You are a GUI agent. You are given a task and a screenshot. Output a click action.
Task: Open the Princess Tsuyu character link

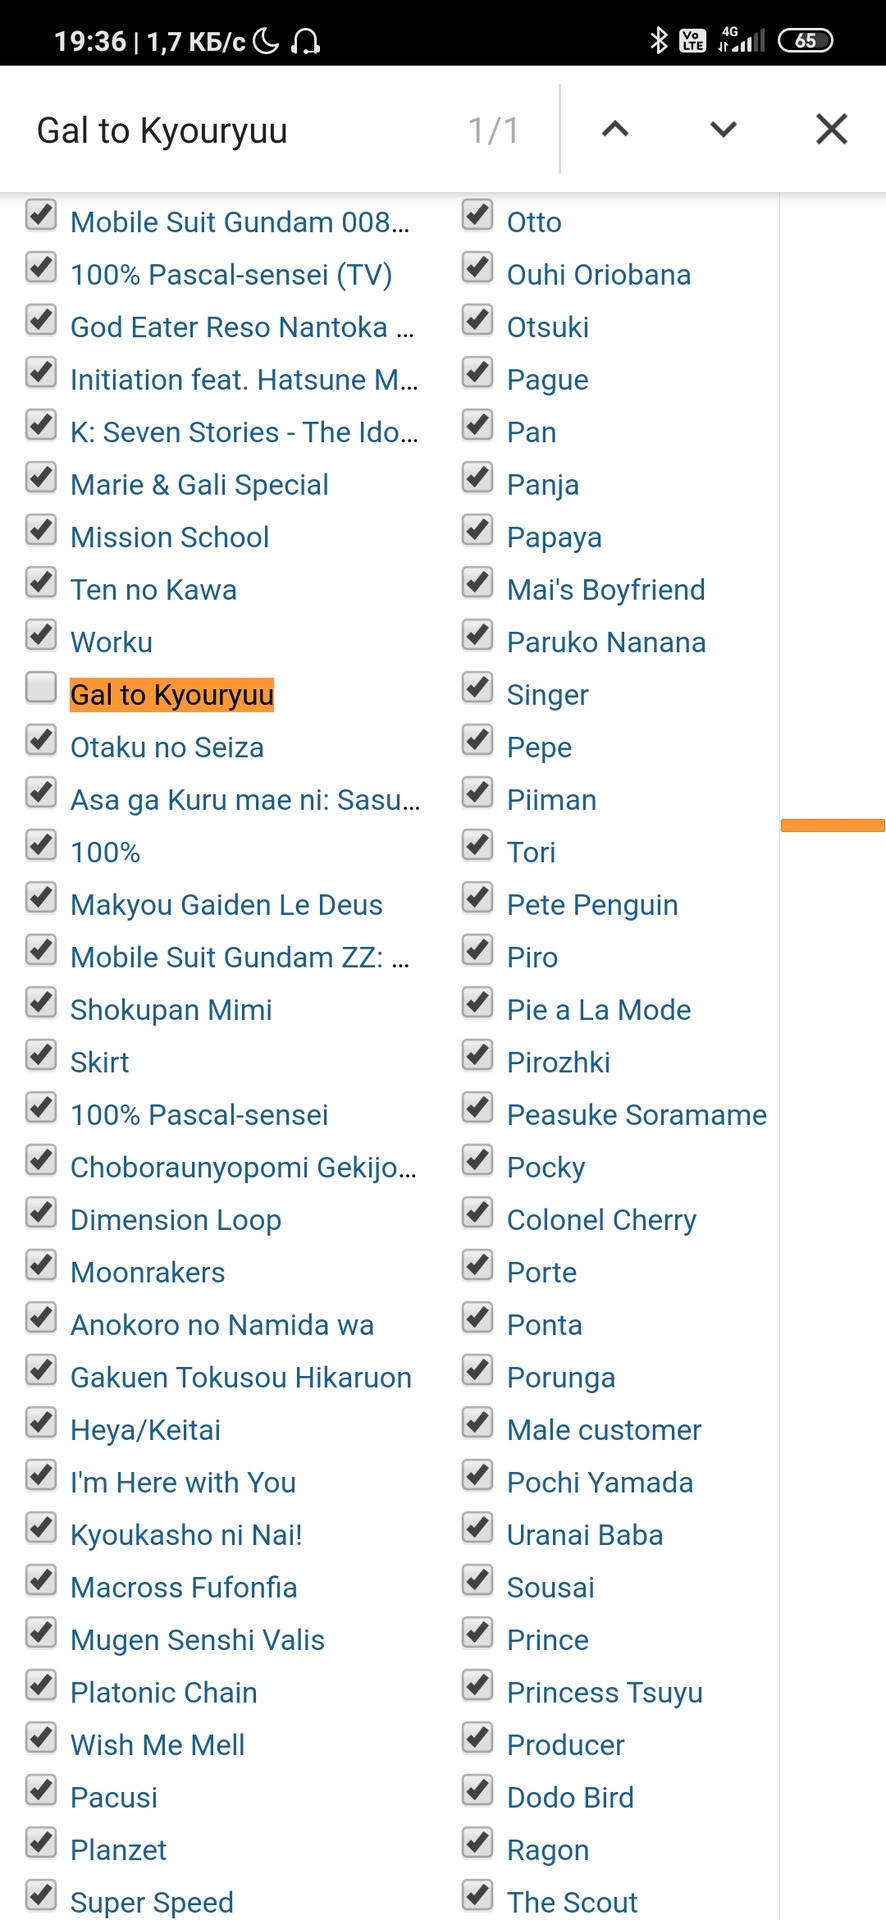(604, 1693)
